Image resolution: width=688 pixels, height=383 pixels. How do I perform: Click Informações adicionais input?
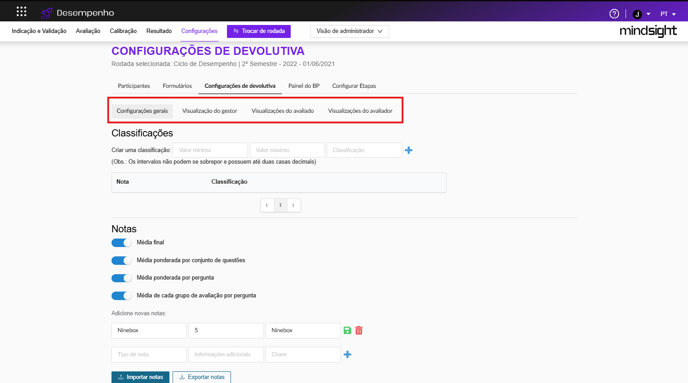pos(226,354)
